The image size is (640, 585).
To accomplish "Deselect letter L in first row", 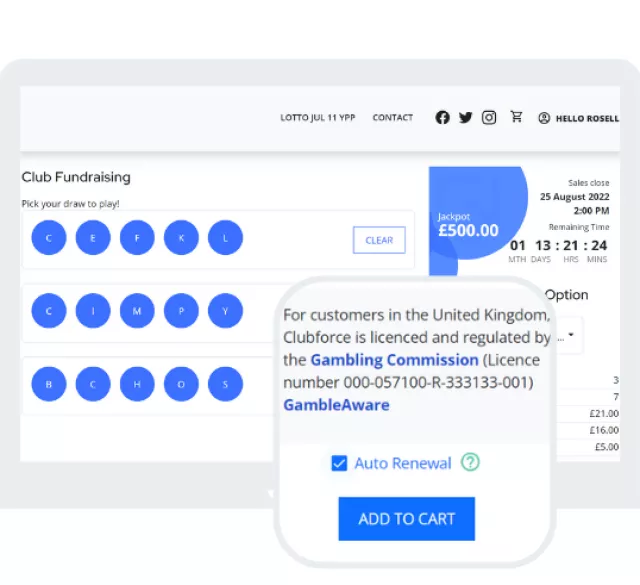I will click(x=225, y=238).
